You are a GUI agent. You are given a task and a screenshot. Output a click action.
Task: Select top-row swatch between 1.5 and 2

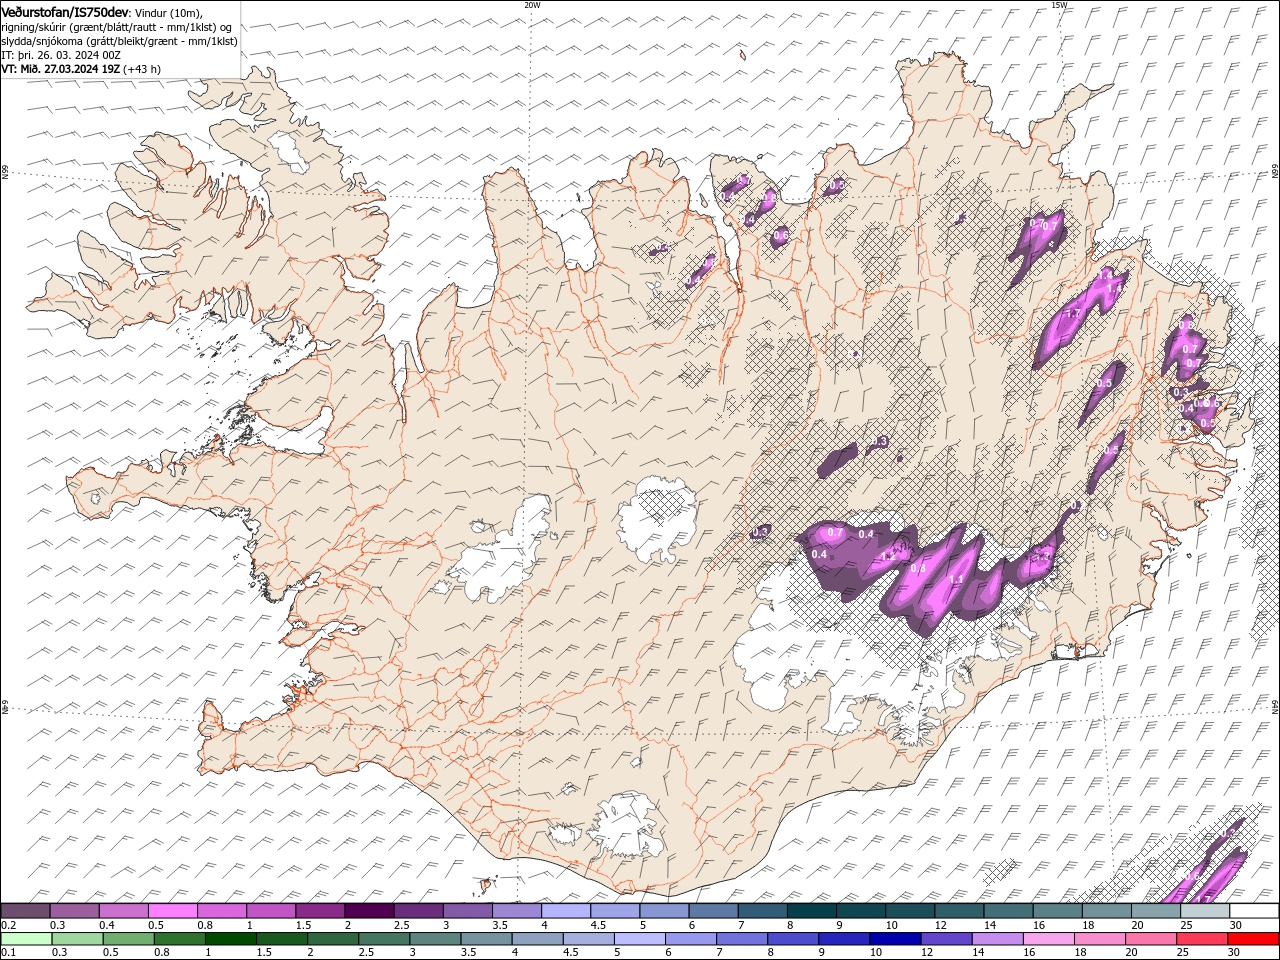point(319,910)
